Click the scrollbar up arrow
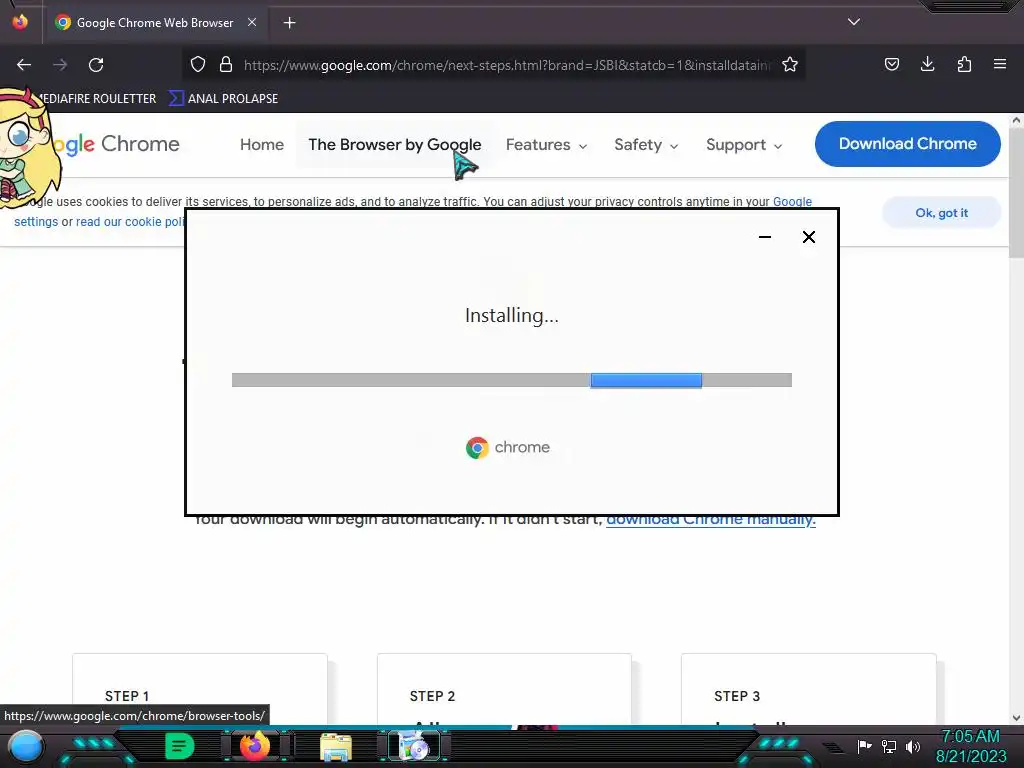Viewport: 1024px width, 768px height. tap(1016, 120)
